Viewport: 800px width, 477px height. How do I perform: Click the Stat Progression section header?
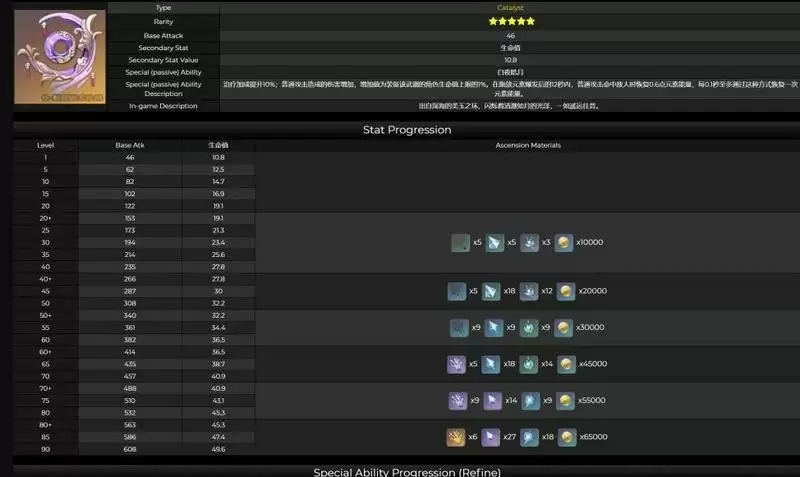click(405, 130)
